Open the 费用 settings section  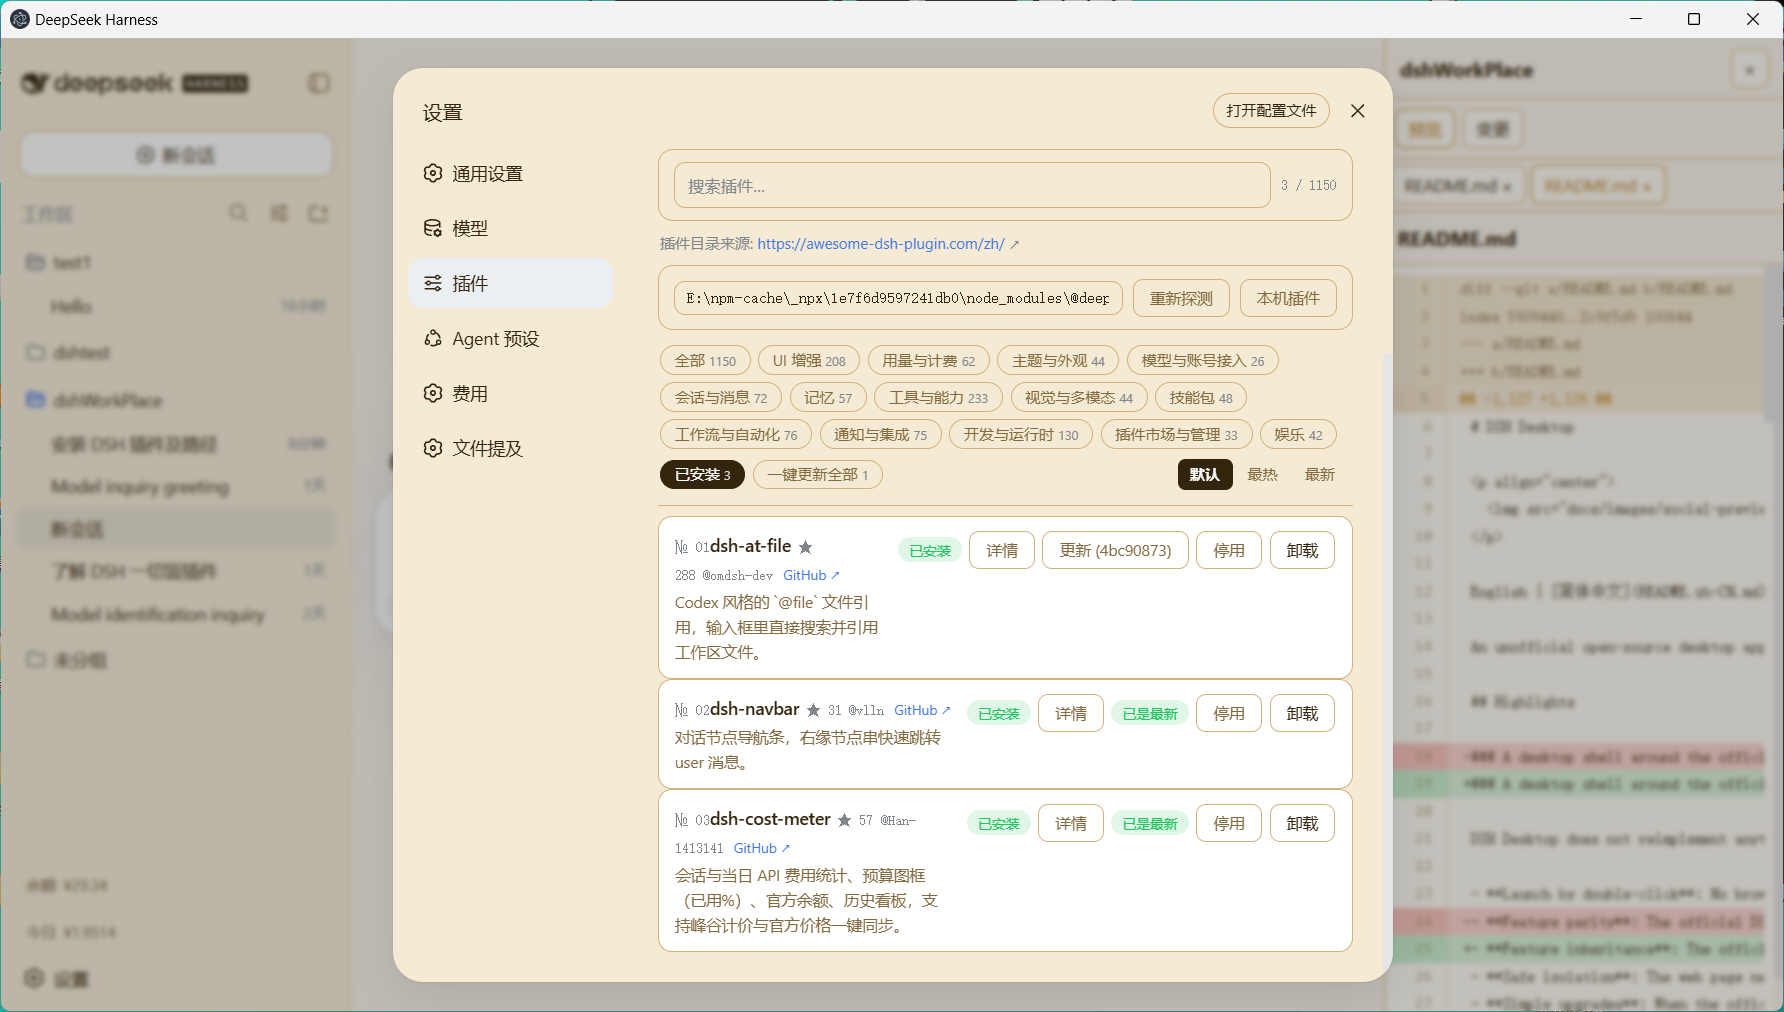click(510, 394)
